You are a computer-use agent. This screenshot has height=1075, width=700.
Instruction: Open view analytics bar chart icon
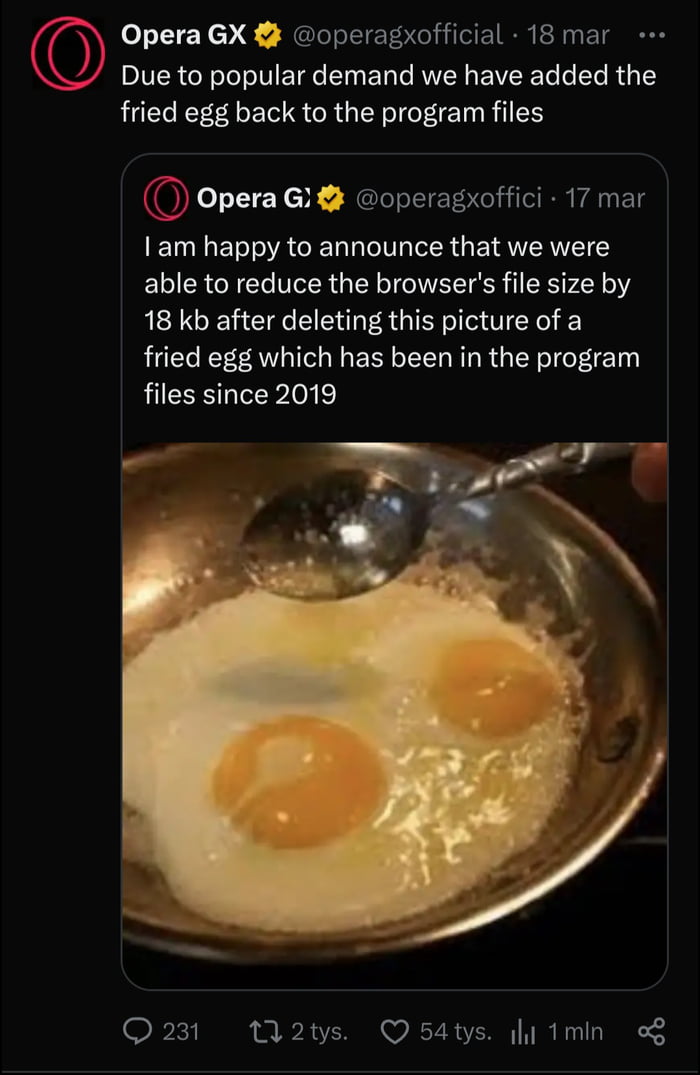tap(525, 1031)
